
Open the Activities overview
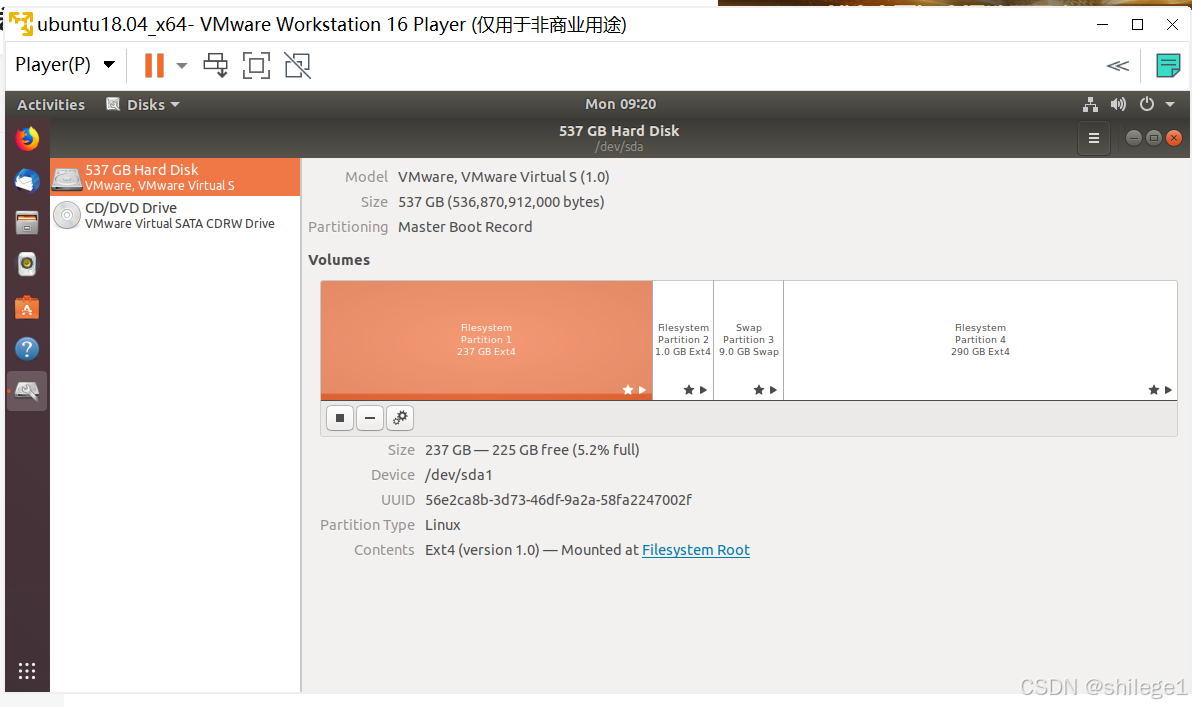coord(51,105)
